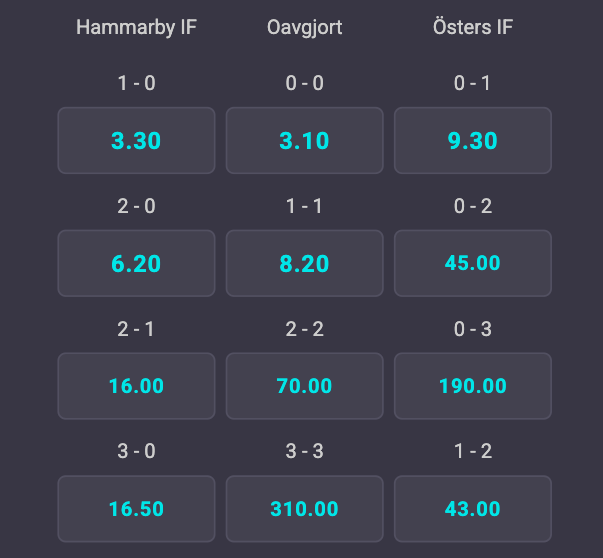This screenshot has height=558, width=603.
Task: Choose 16.00 odds for Hammarby 2-1
Action: click(136, 386)
